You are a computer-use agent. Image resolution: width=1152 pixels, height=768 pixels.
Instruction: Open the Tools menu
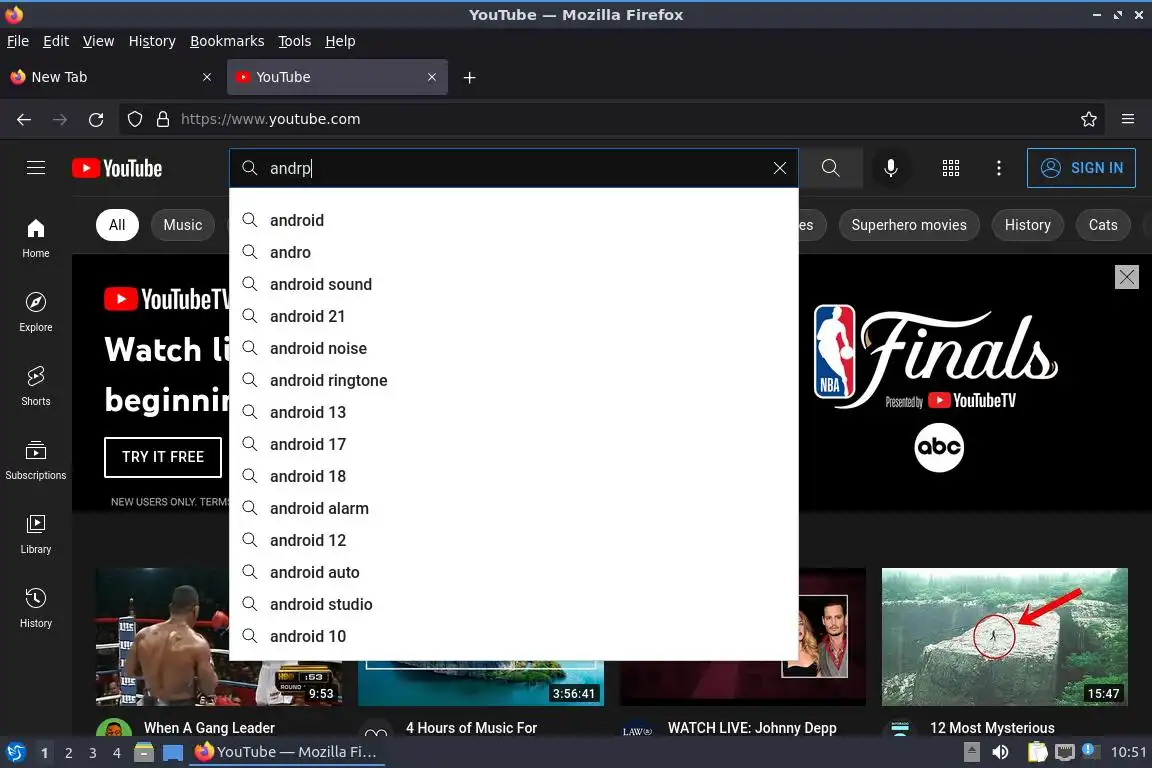(x=295, y=41)
